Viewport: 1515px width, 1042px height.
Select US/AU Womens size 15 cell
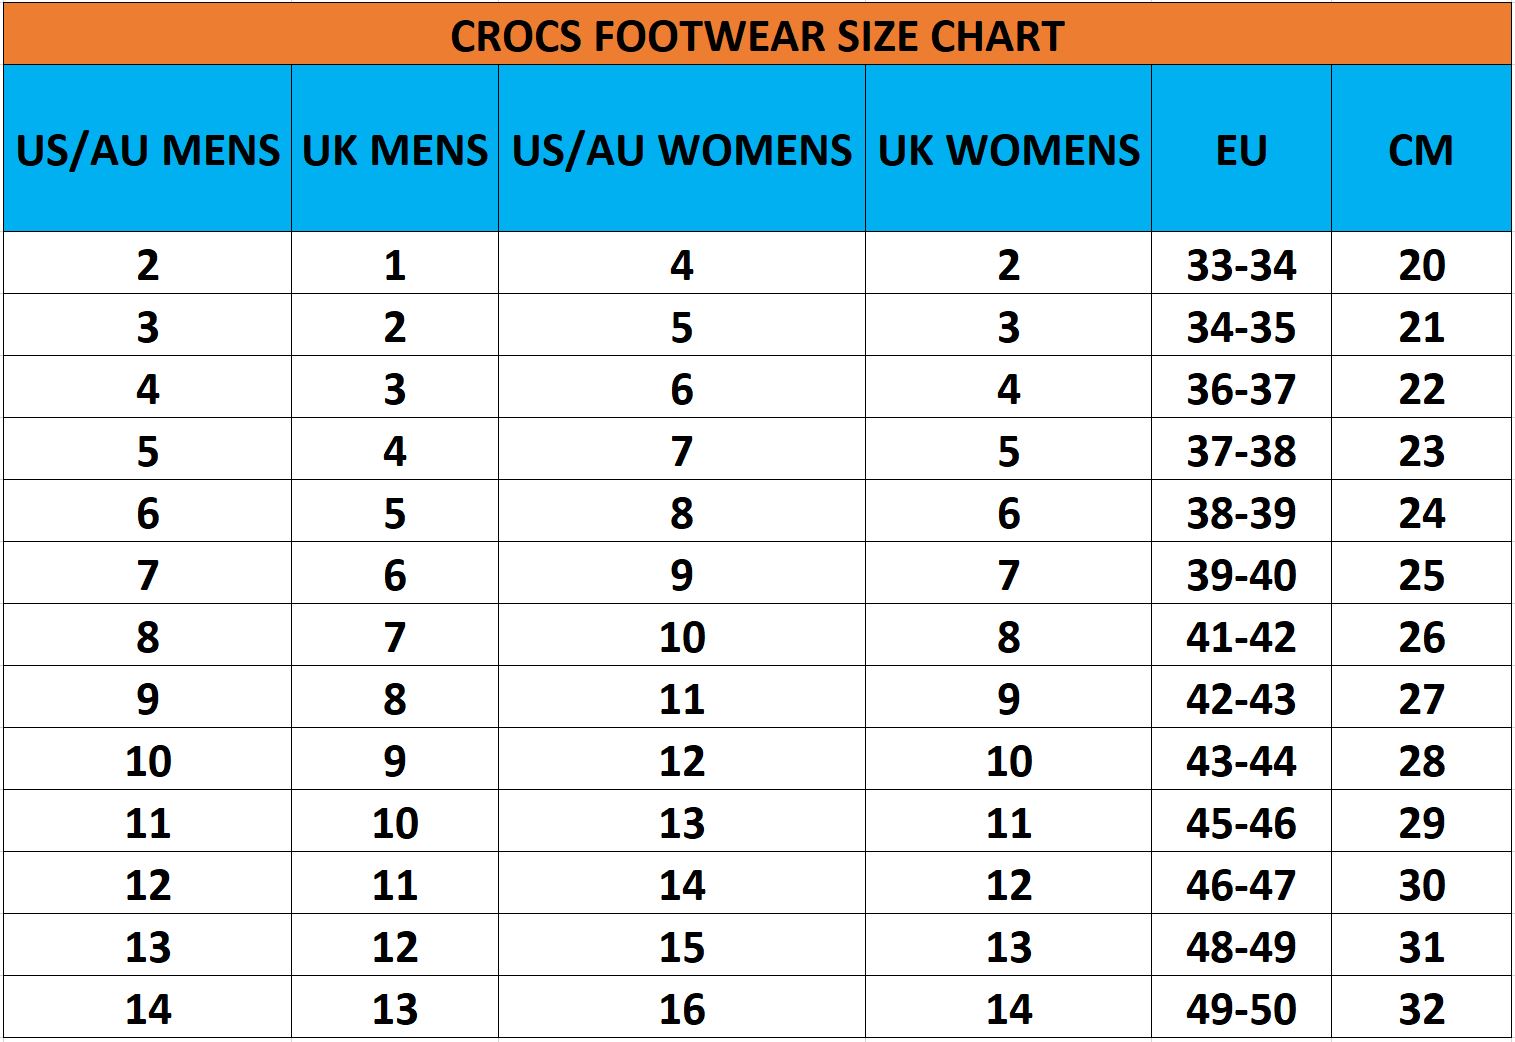click(x=682, y=946)
